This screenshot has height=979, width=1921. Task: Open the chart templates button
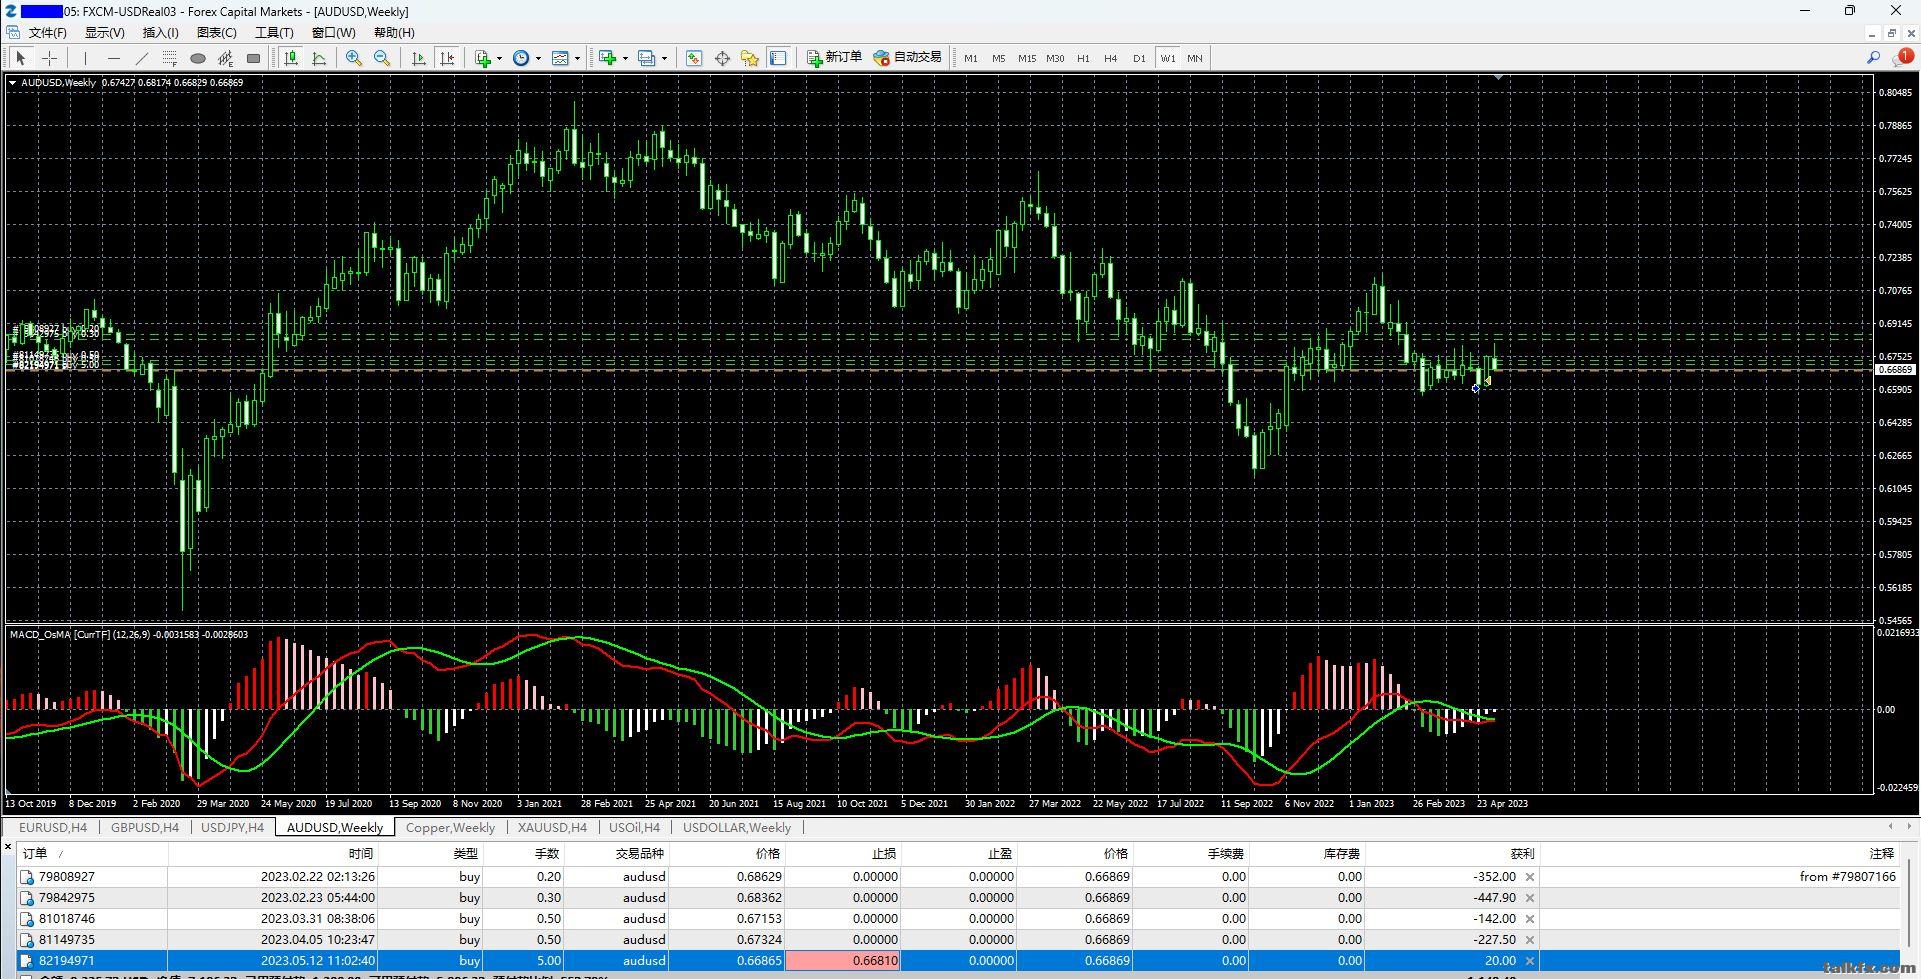tap(560, 58)
